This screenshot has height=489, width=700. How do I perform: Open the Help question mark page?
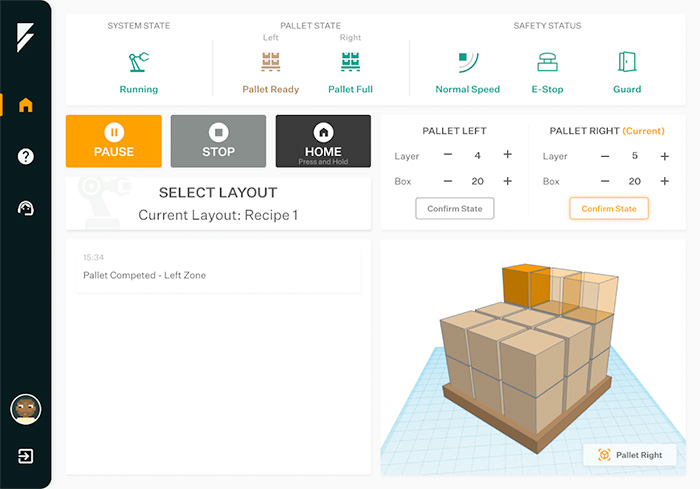(x=26, y=156)
